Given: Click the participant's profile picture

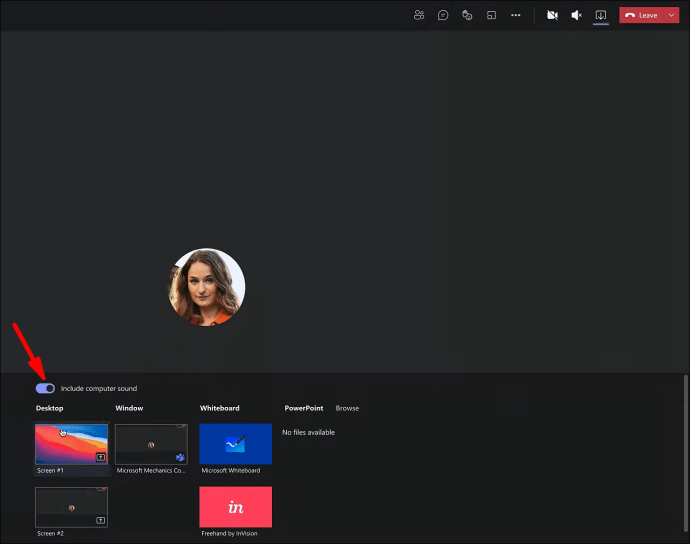Looking at the screenshot, I should coord(206,287).
